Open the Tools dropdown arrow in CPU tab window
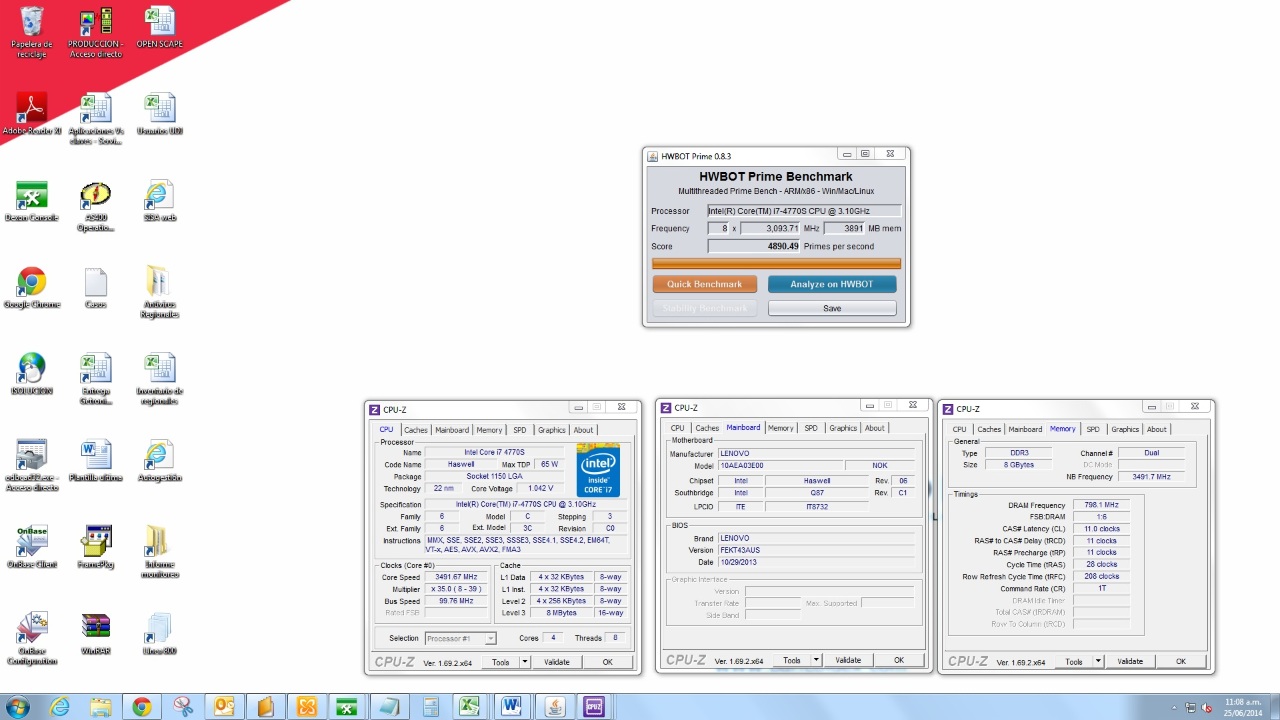 click(523, 662)
